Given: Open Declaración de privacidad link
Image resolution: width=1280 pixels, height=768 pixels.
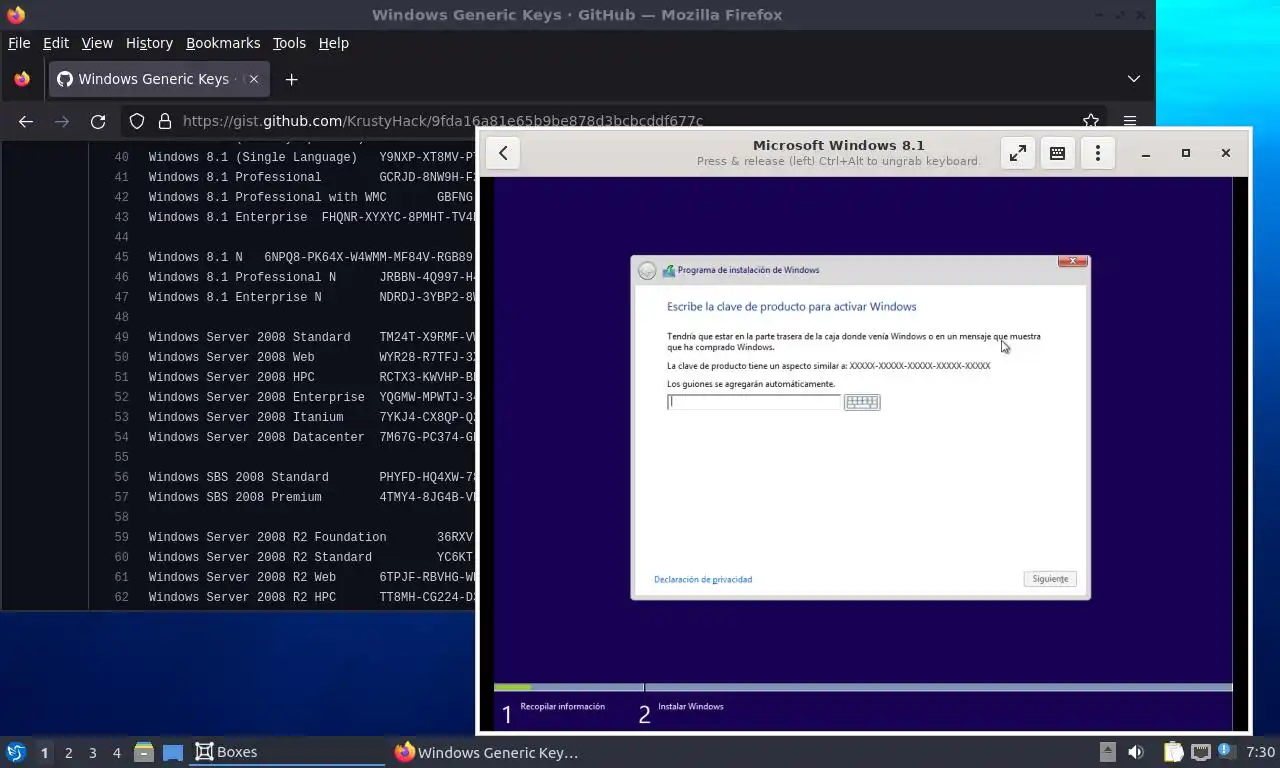Looking at the screenshot, I should tap(703, 579).
